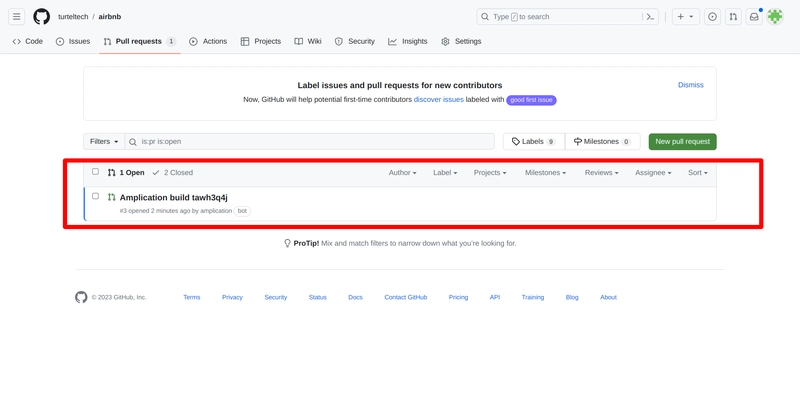Open the API footer link
Image resolution: width=800 pixels, height=397 pixels.
coord(495,297)
